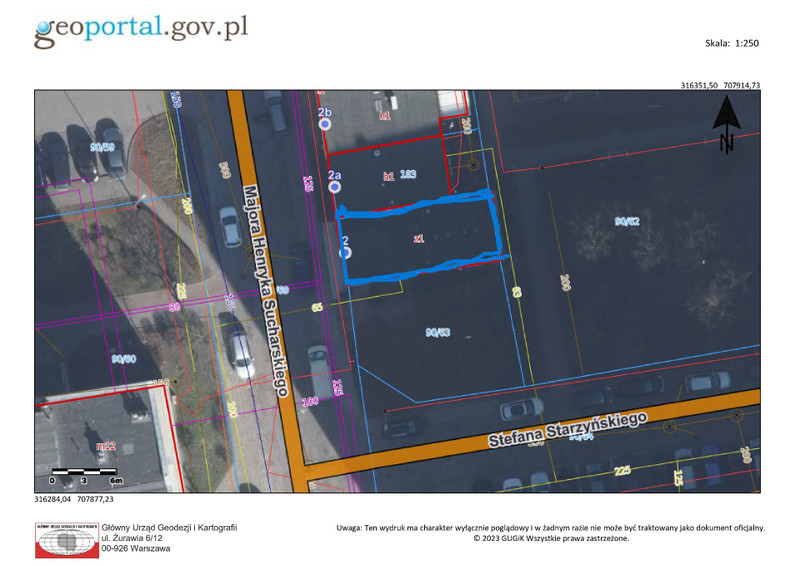Click the north arrow compass icon
The image size is (800, 566).
point(727,128)
